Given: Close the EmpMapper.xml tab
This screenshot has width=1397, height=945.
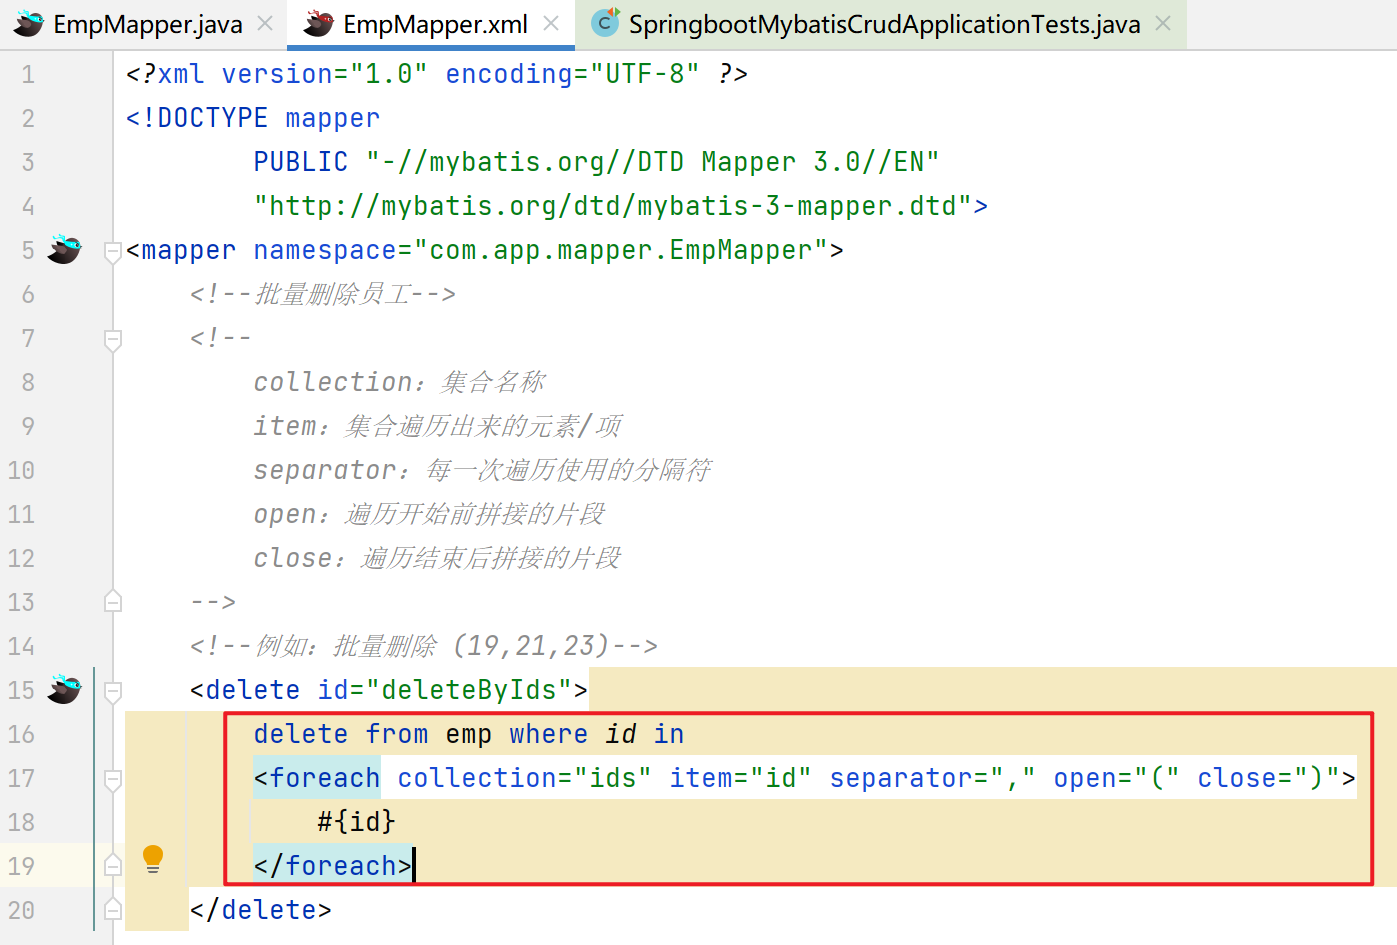Looking at the screenshot, I should click(x=551, y=23).
